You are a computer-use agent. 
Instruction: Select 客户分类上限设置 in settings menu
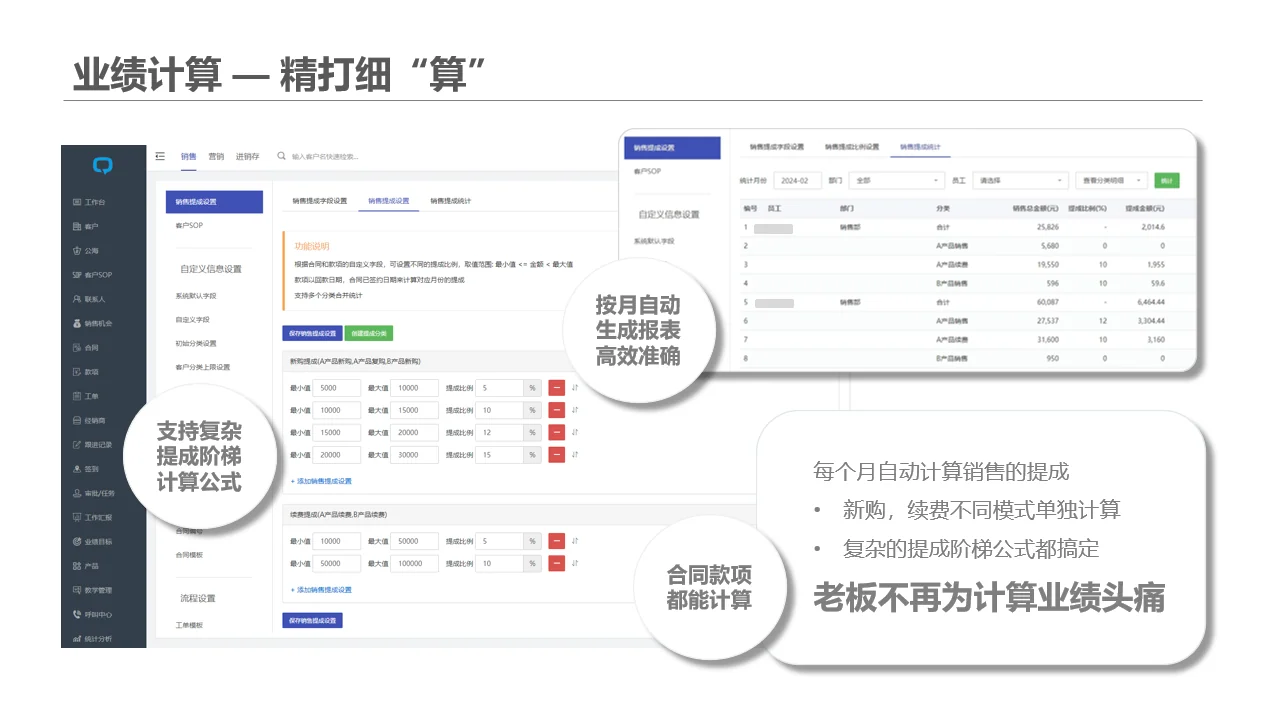203,367
